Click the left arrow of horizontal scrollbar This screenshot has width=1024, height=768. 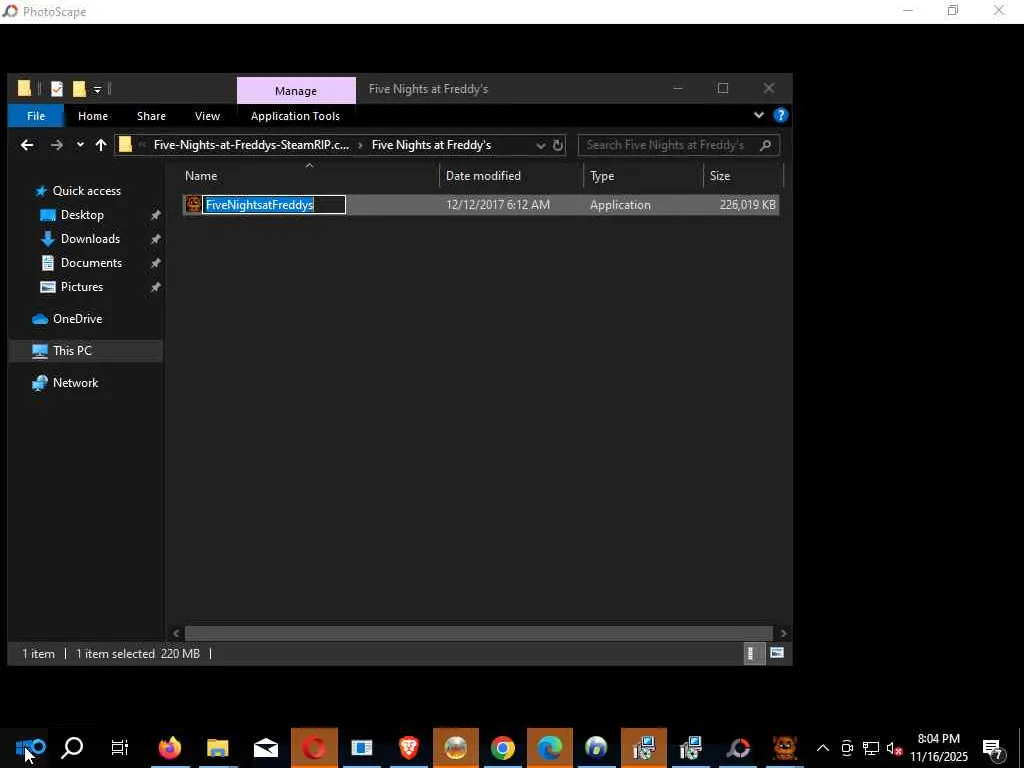click(176, 633)
